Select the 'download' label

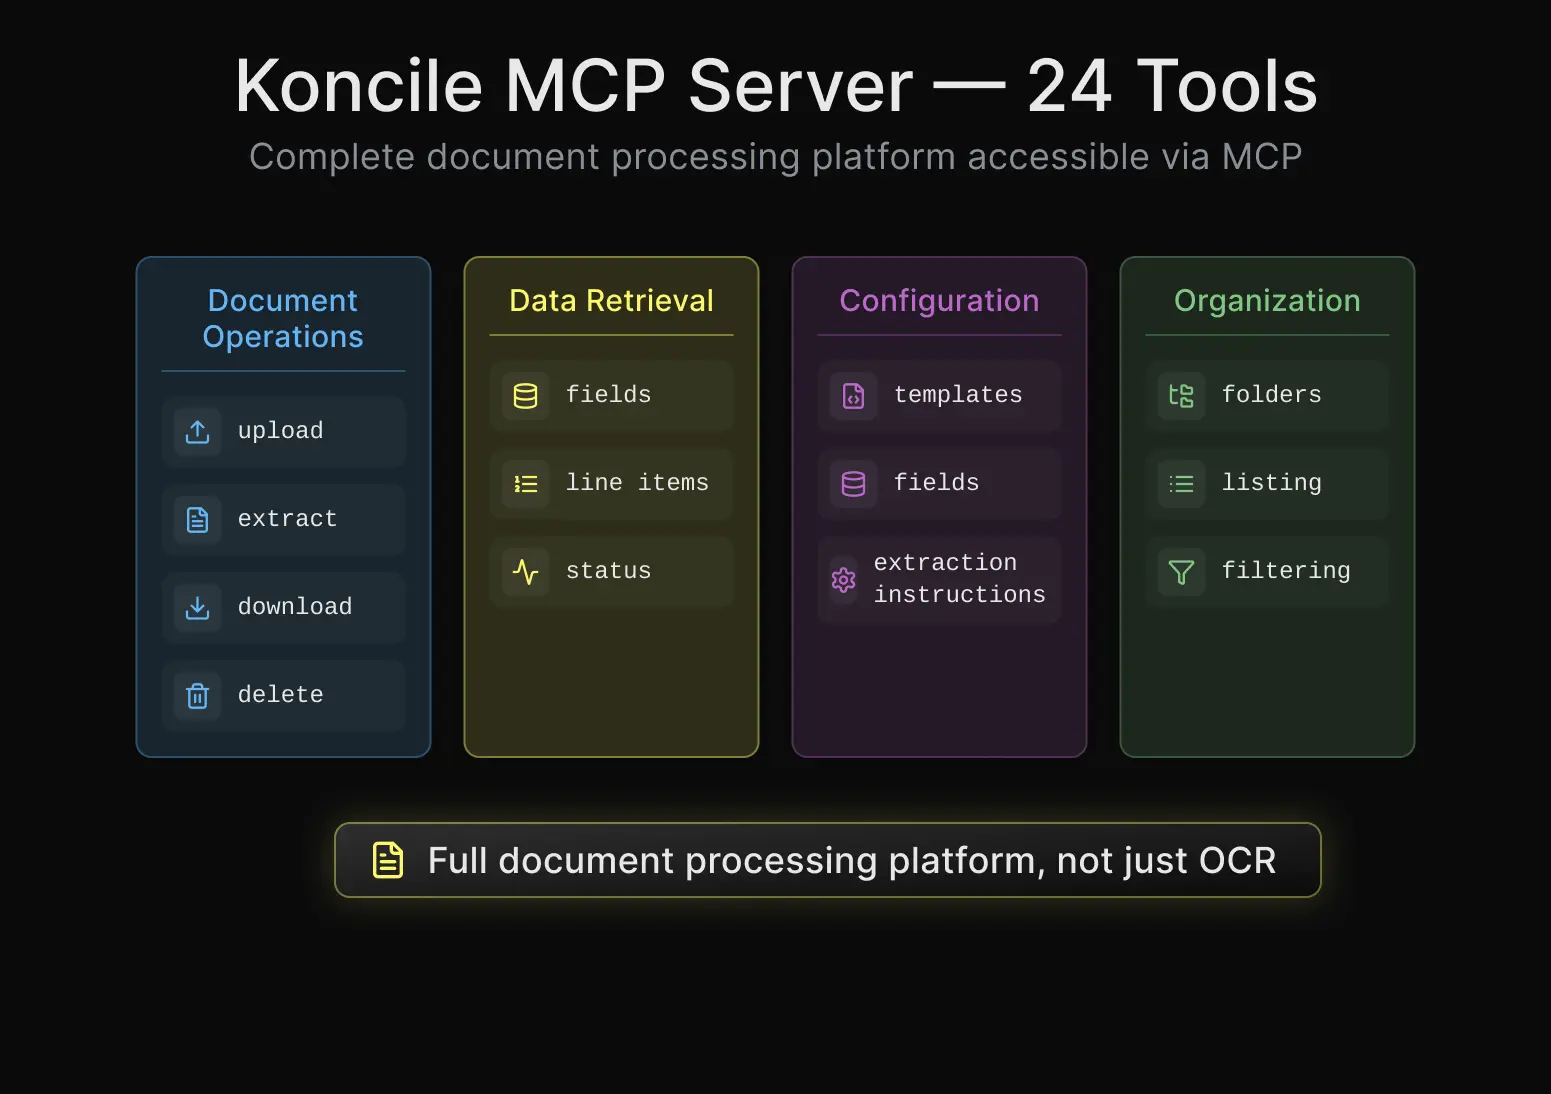(x=295, y=607)
